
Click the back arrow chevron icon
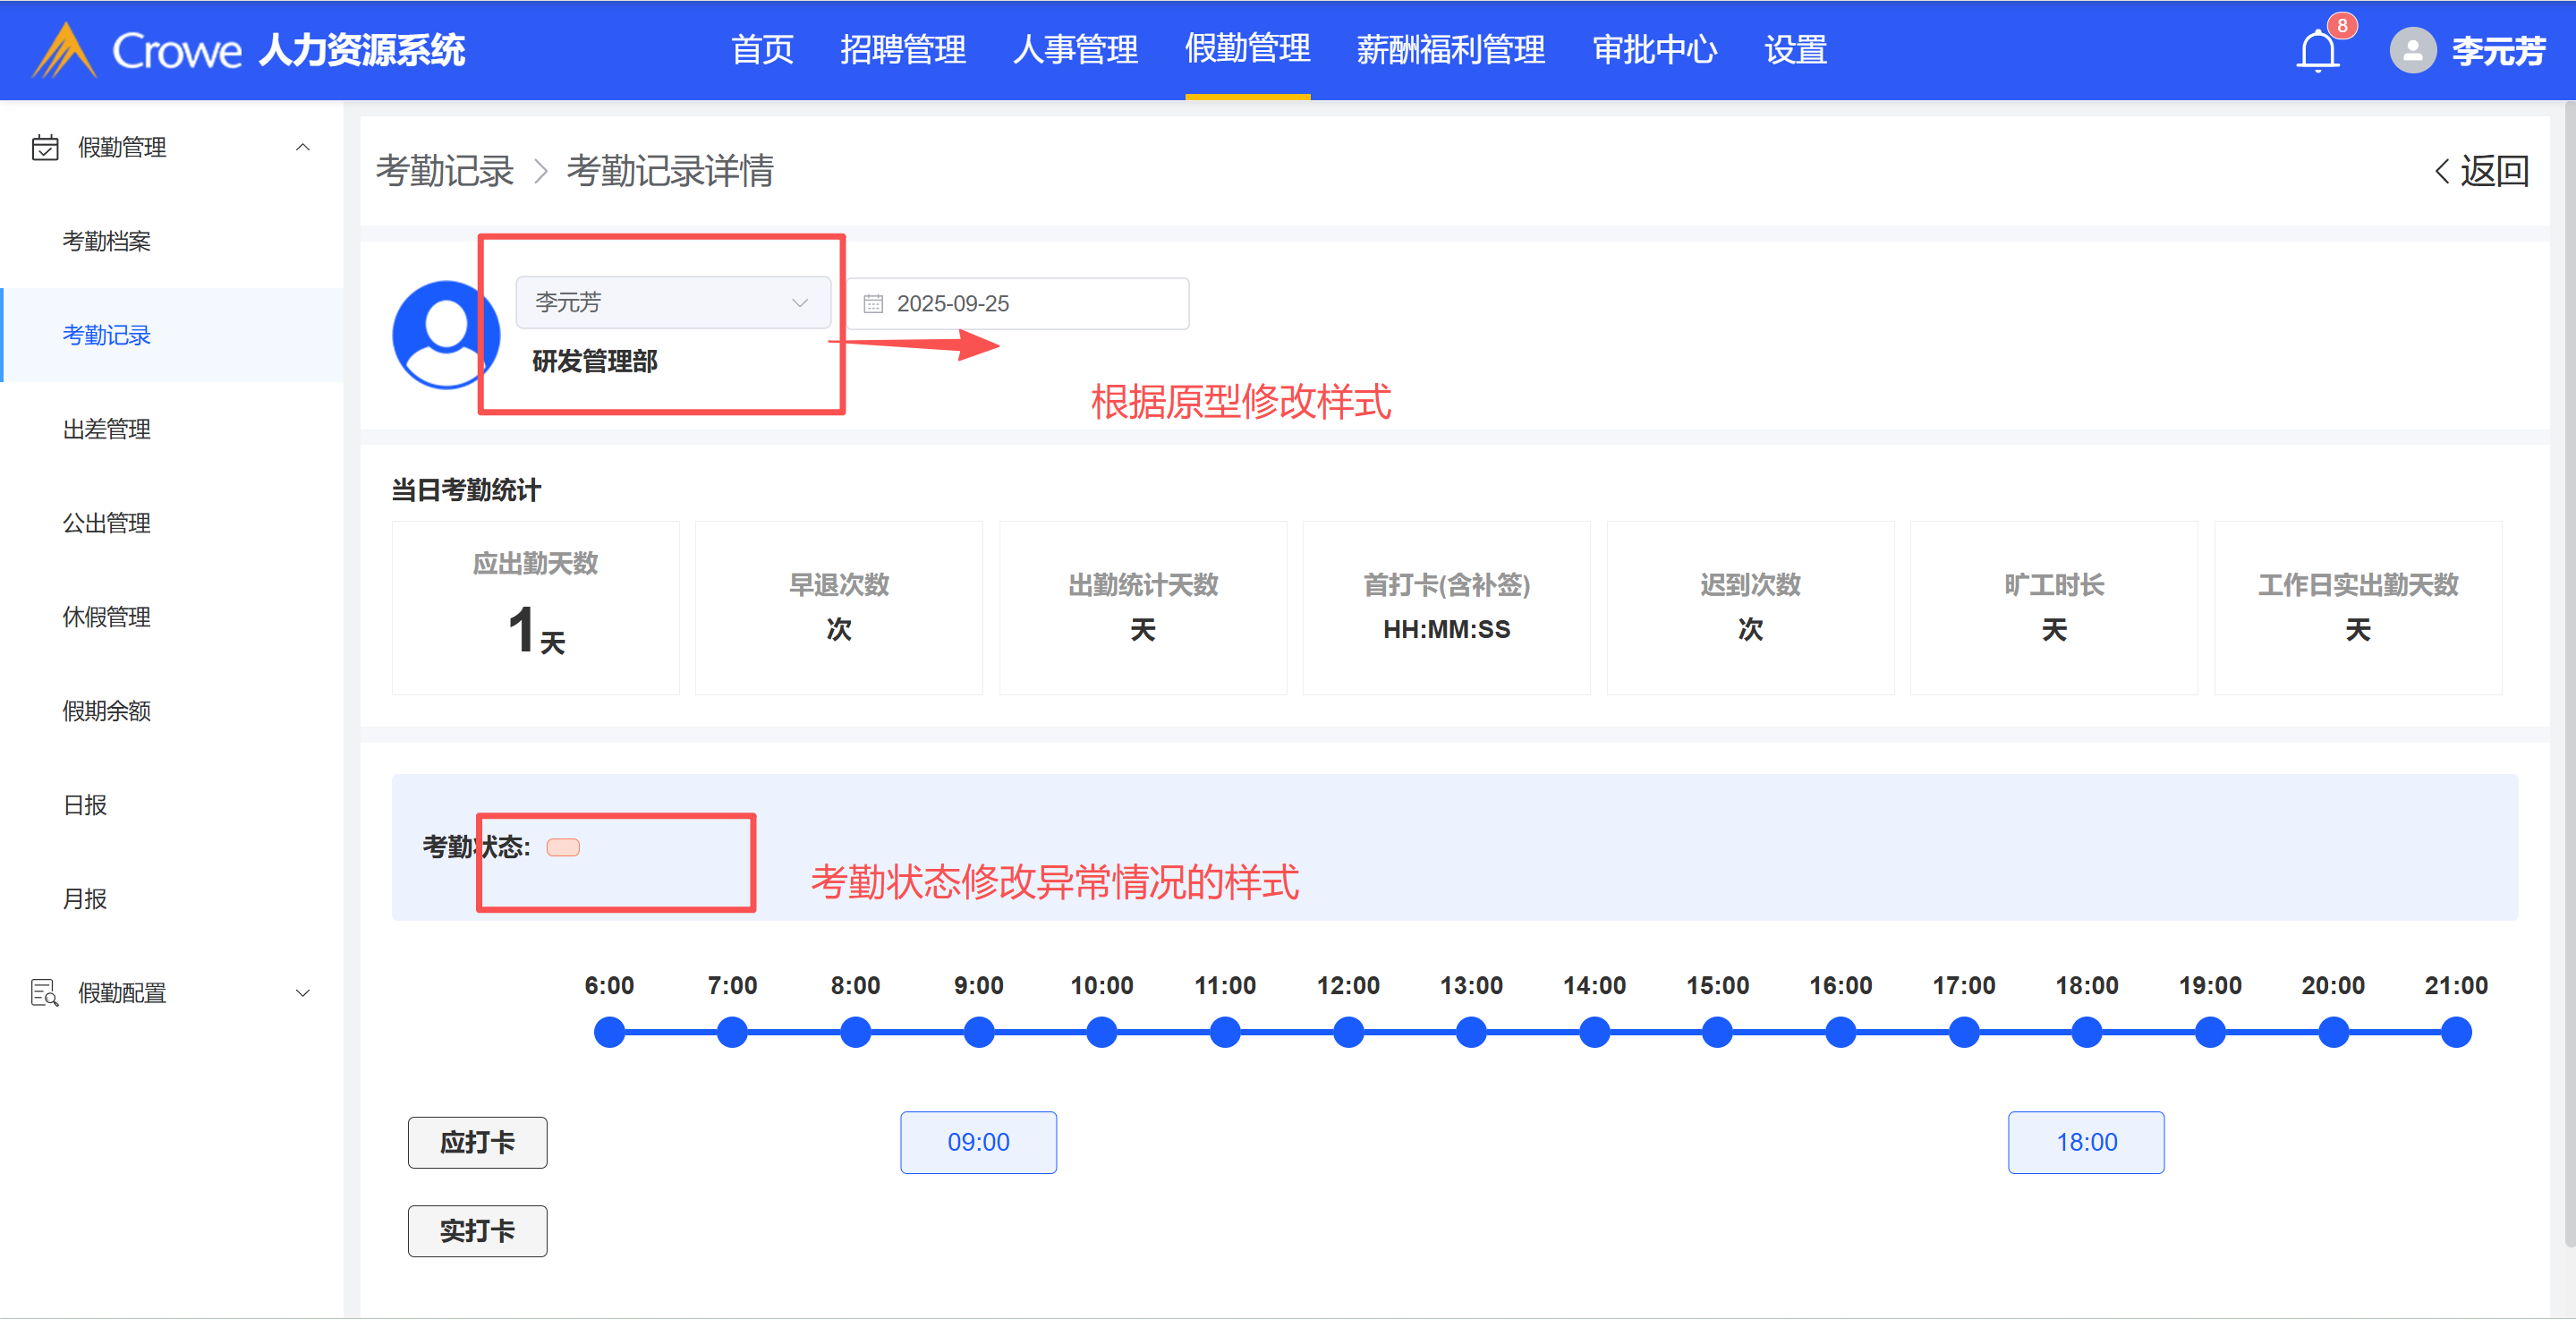pyautogui.click(x=2441, y=171)
